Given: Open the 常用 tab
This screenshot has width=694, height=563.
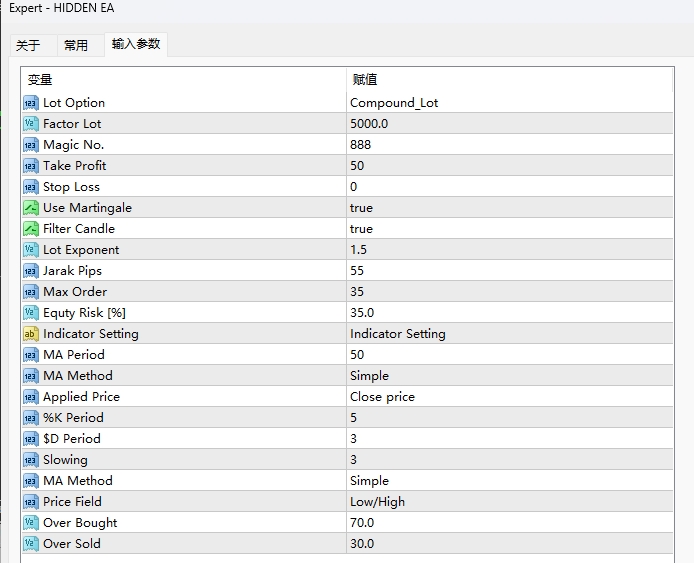Looking at the screenshot, I should (x=76, y=46).
